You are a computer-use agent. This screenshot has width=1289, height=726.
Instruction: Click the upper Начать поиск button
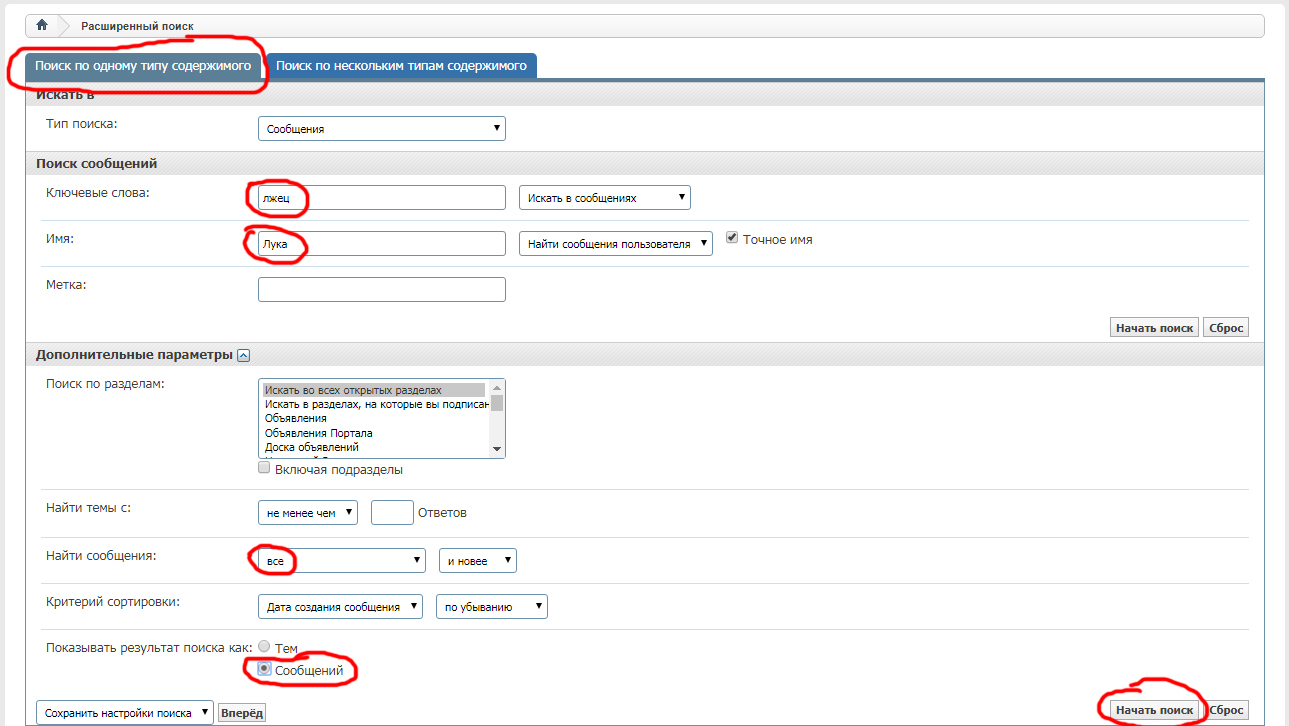coord(1155,328)
